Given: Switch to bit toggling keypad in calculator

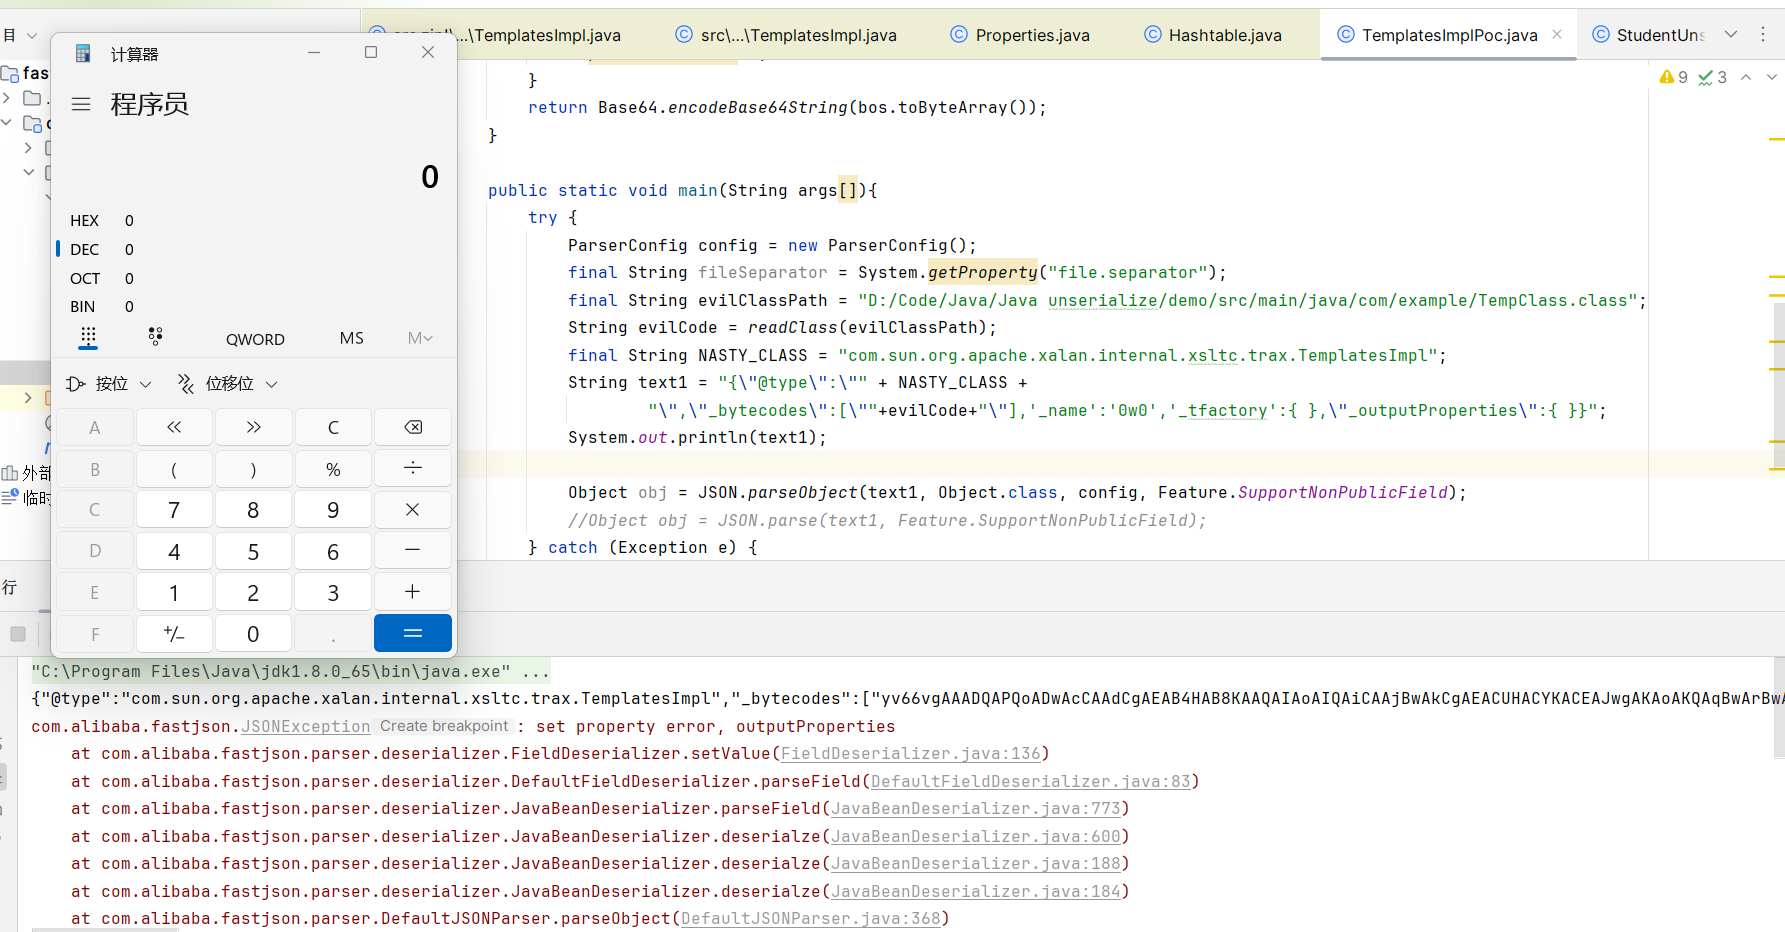Looking at the screenshot, I should pos(155,337).
